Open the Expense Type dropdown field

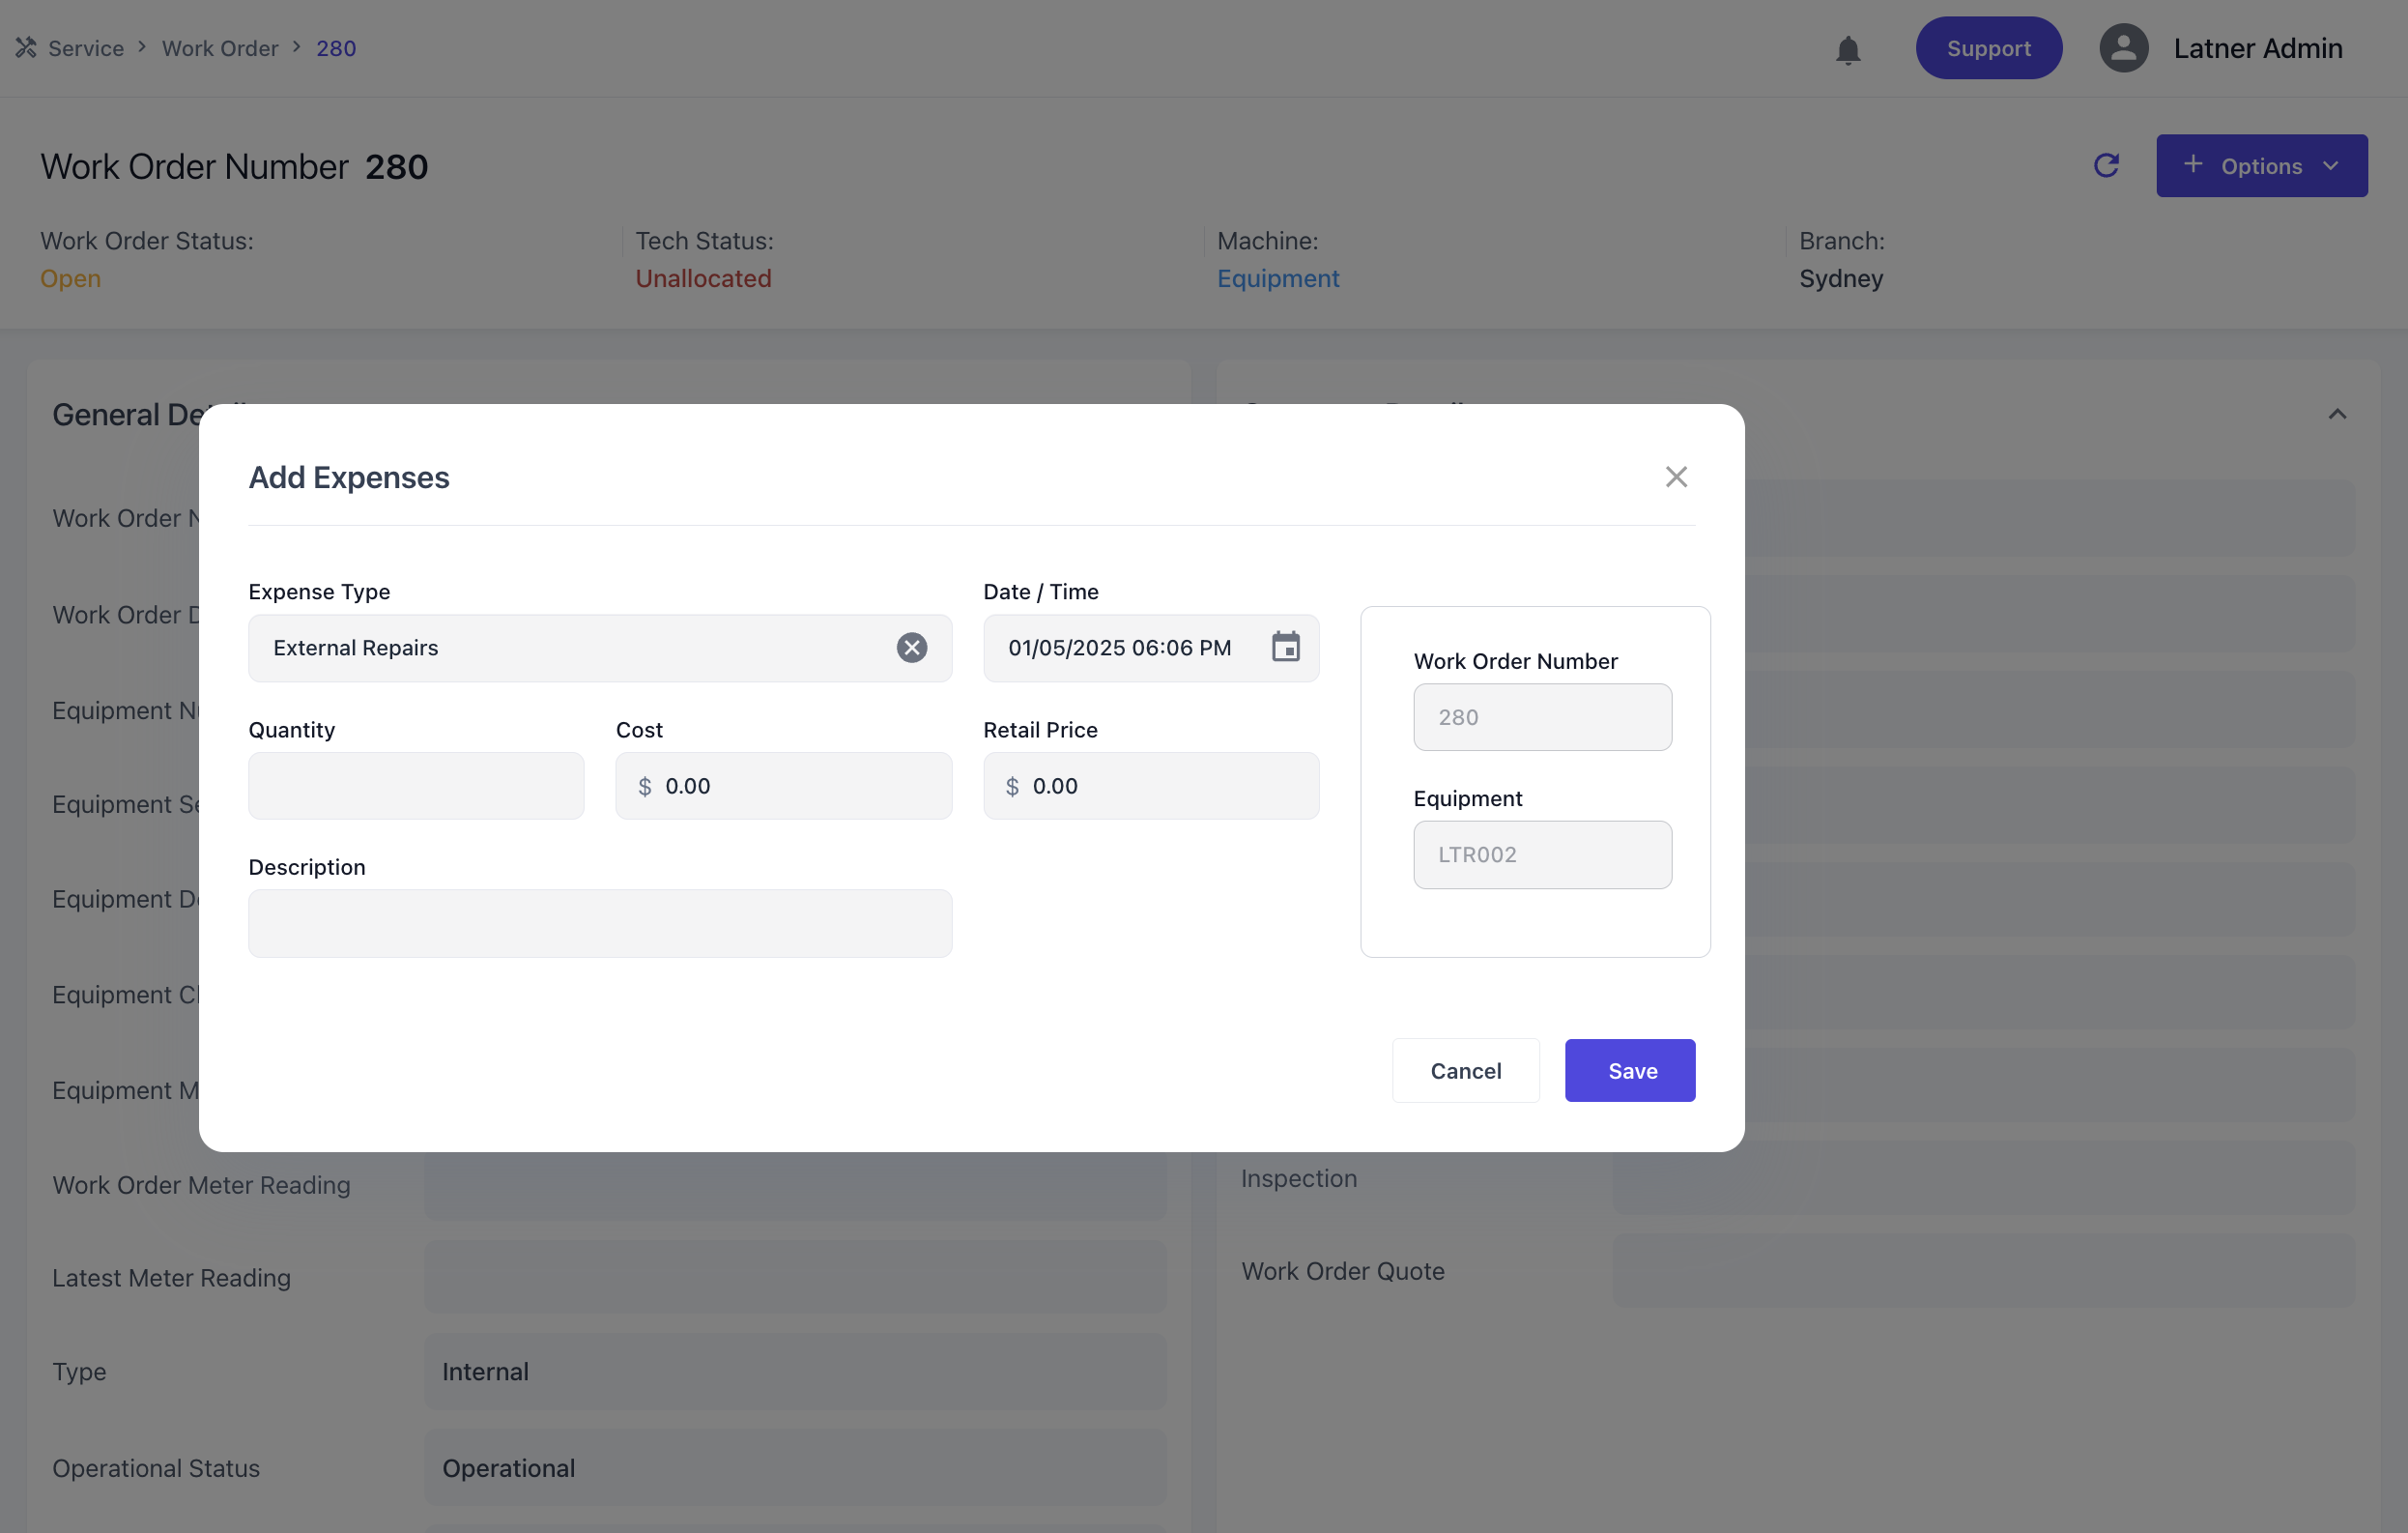(x=570, y=648)
